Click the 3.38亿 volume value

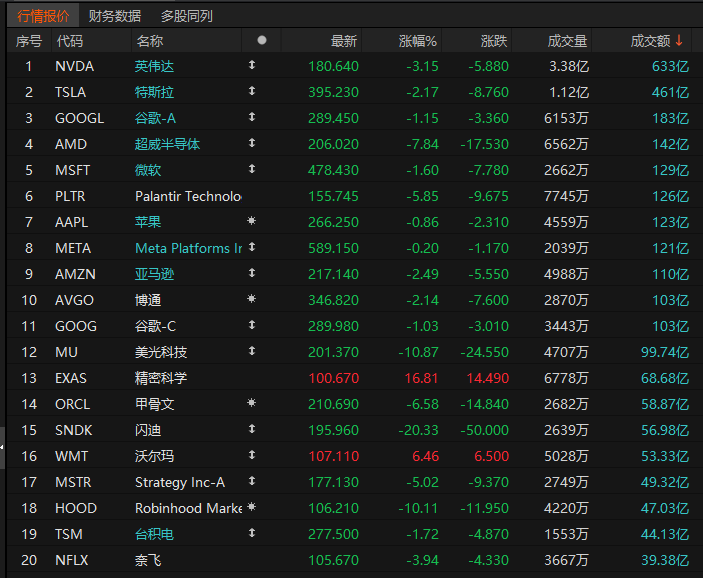point(569,66)
